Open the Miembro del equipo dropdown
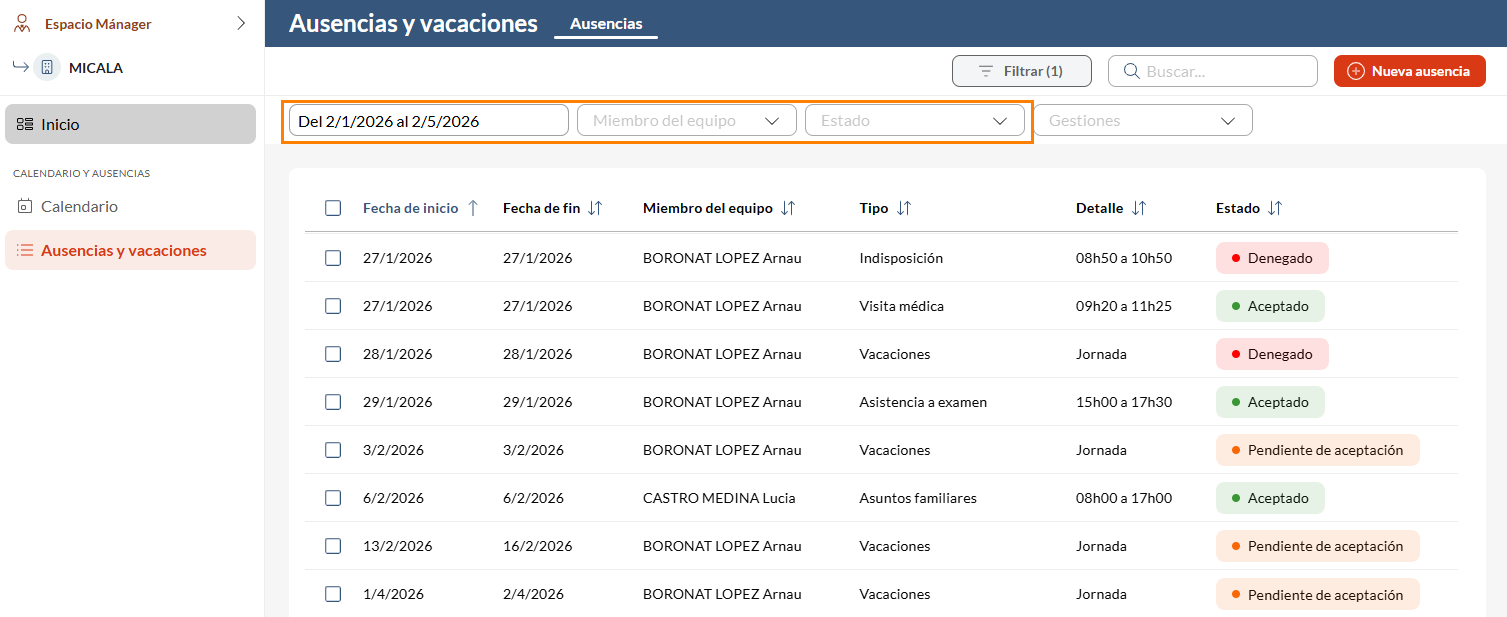The height and width of the screenshot is (617, 1507). (686, 121)
